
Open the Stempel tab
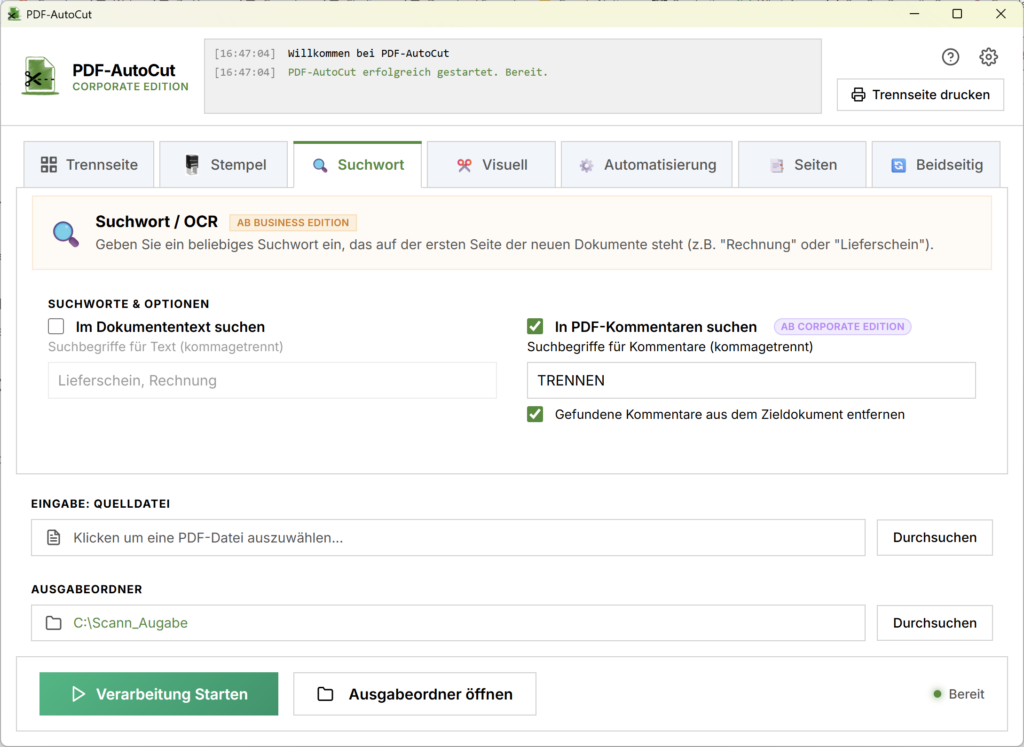[x=223, y=165]
